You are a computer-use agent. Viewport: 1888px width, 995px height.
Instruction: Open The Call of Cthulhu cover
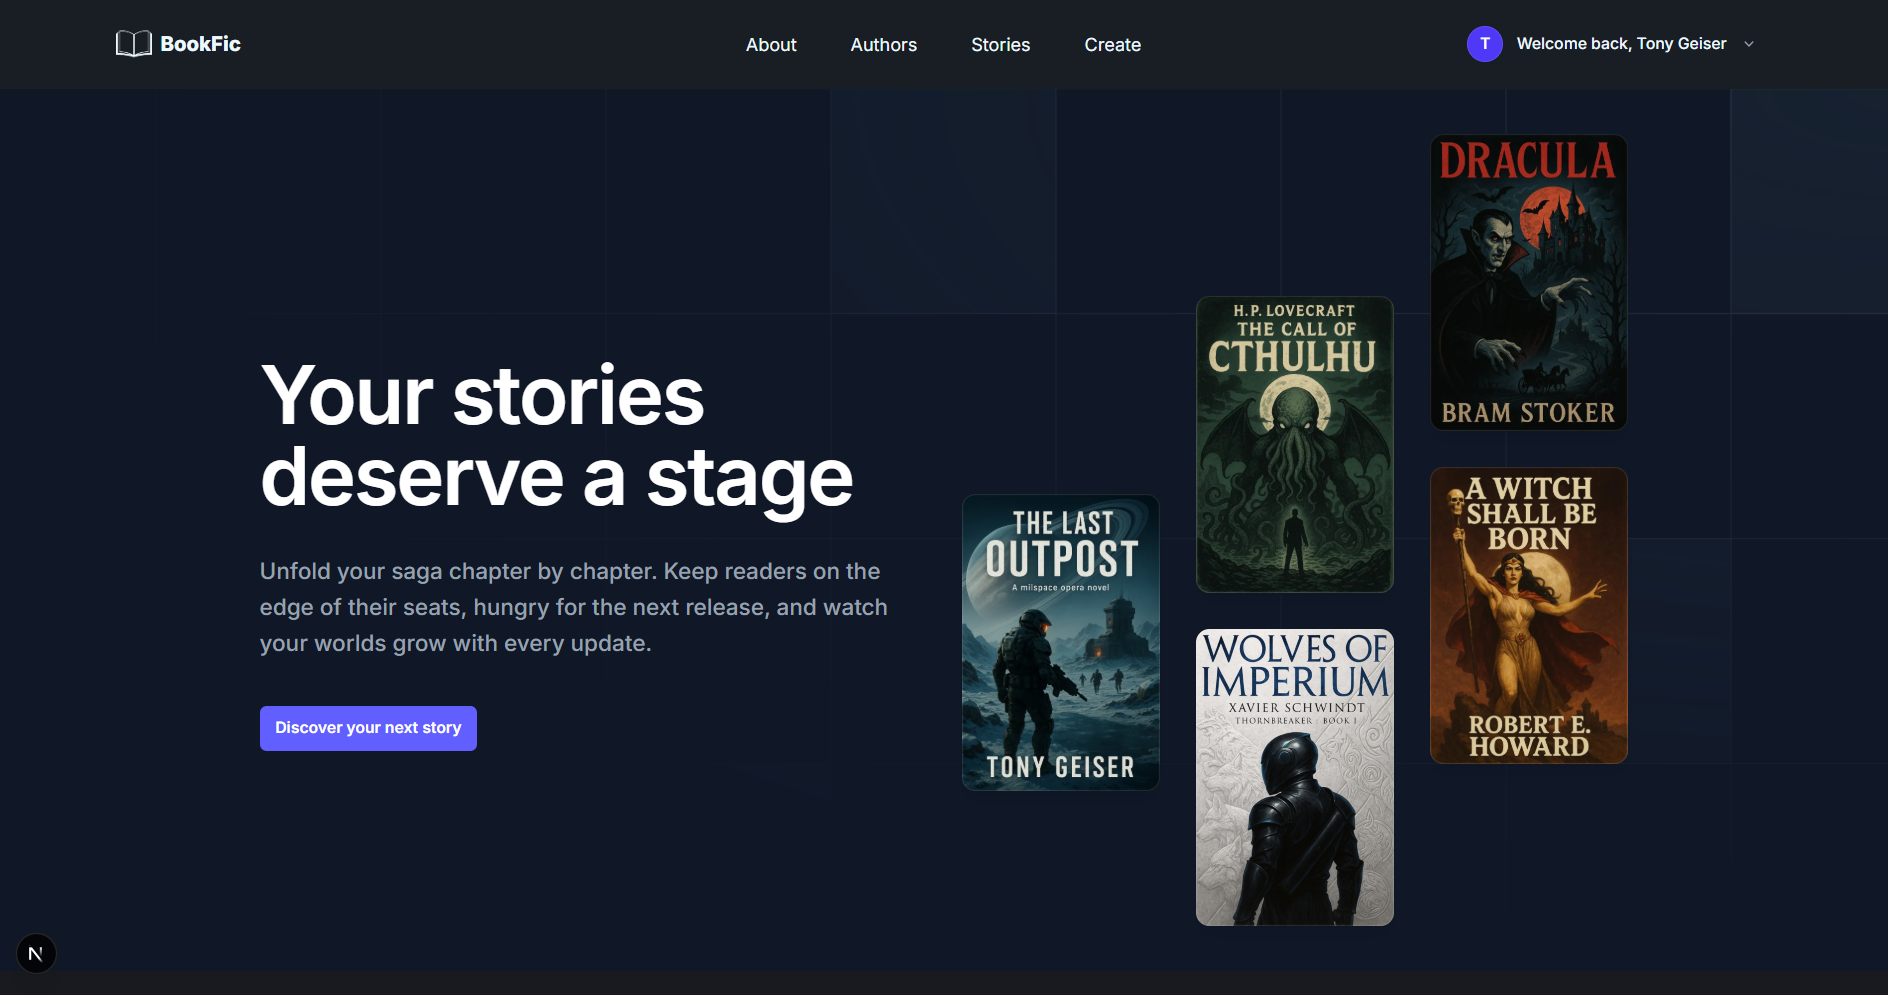pyautogui.click(x=1294, y=443)
